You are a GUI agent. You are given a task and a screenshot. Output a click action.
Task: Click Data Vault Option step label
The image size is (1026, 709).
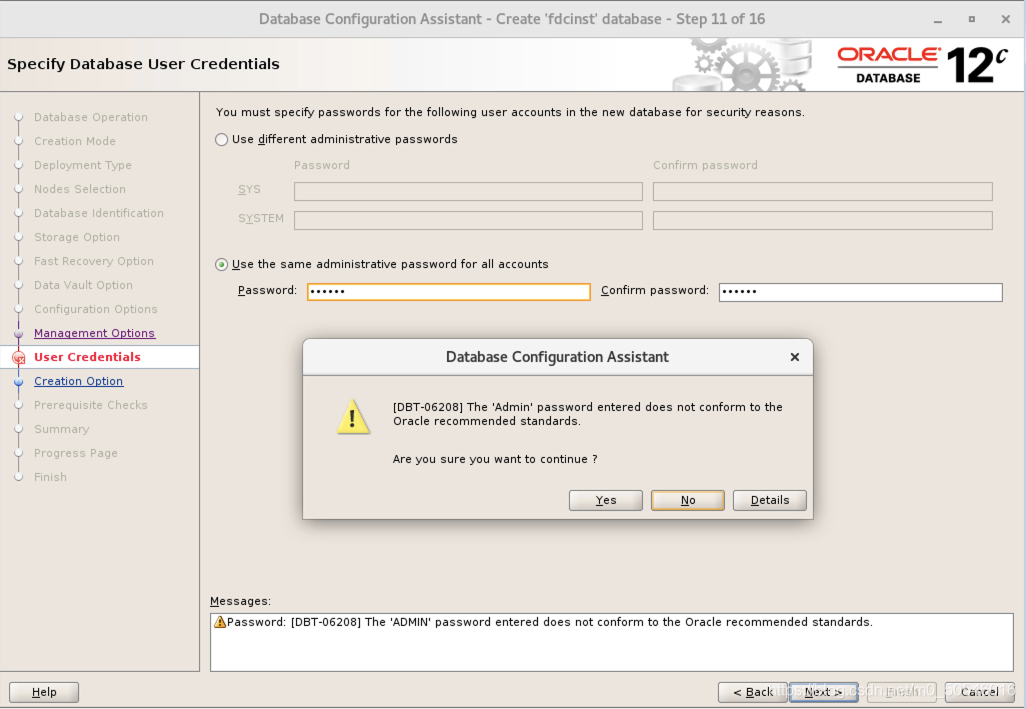point(83,285)
